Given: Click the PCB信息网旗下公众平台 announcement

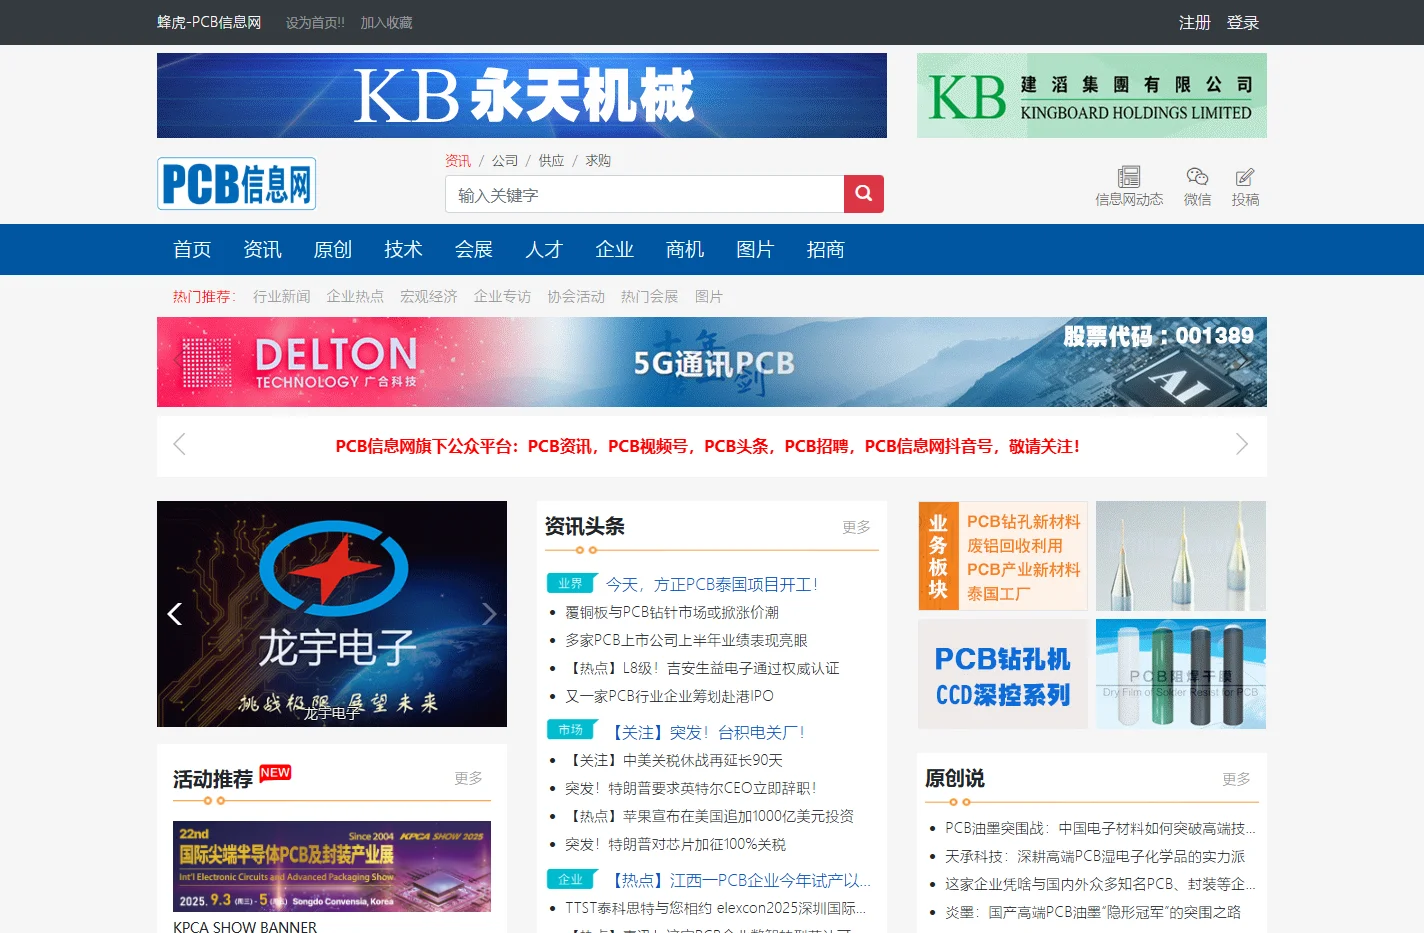Looking at the screenshot, I should tap(707, 446).
